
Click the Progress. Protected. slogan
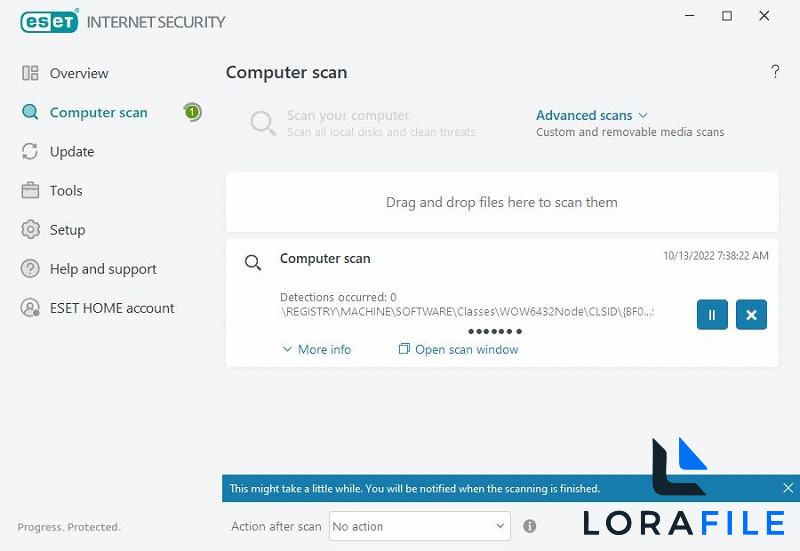(69, 527)
